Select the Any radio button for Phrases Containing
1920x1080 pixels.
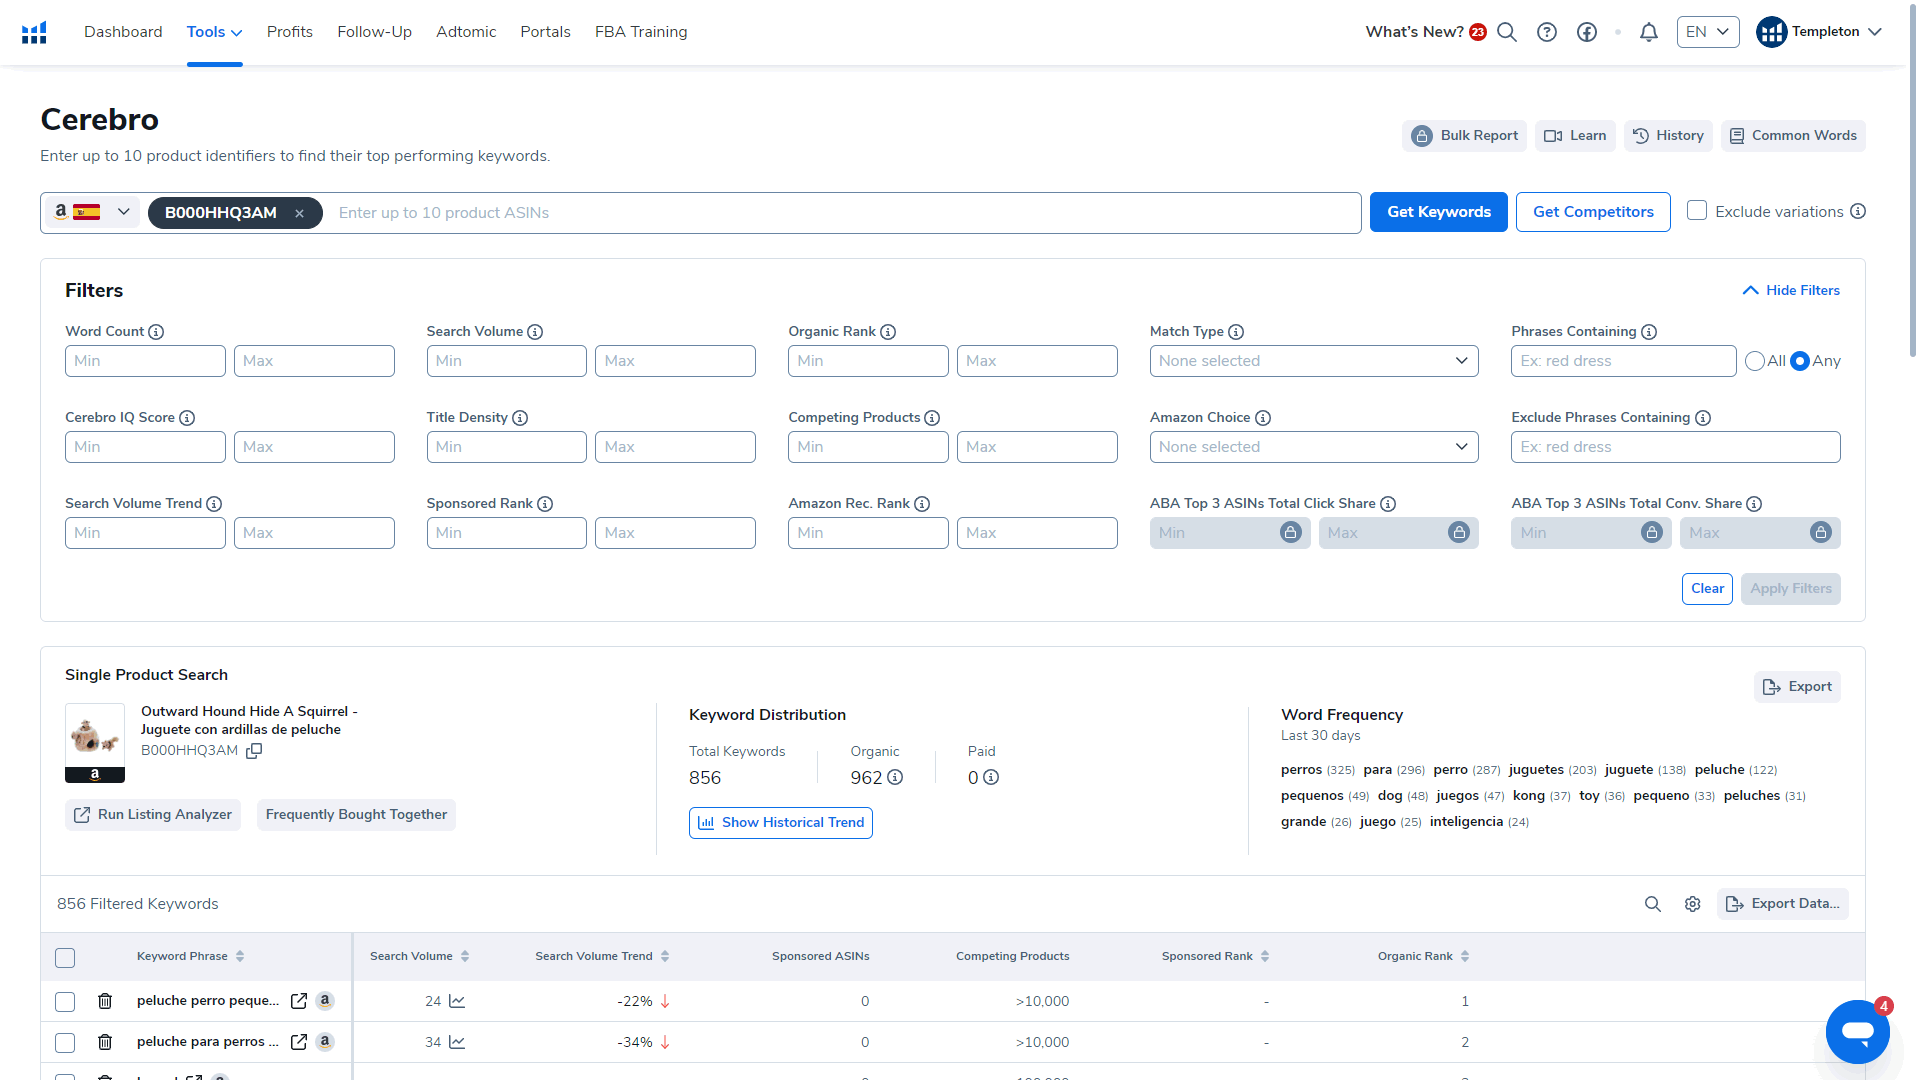coord(1800,360)
